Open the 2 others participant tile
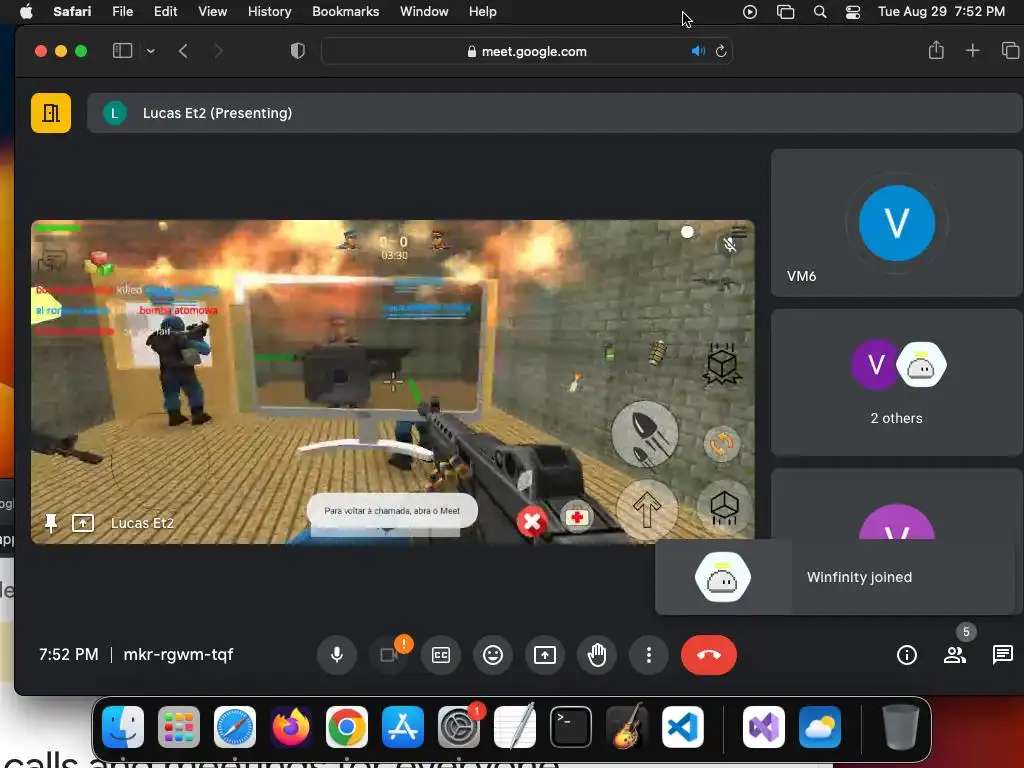This screenshot has height=768, width=1024. click(897, 383)
